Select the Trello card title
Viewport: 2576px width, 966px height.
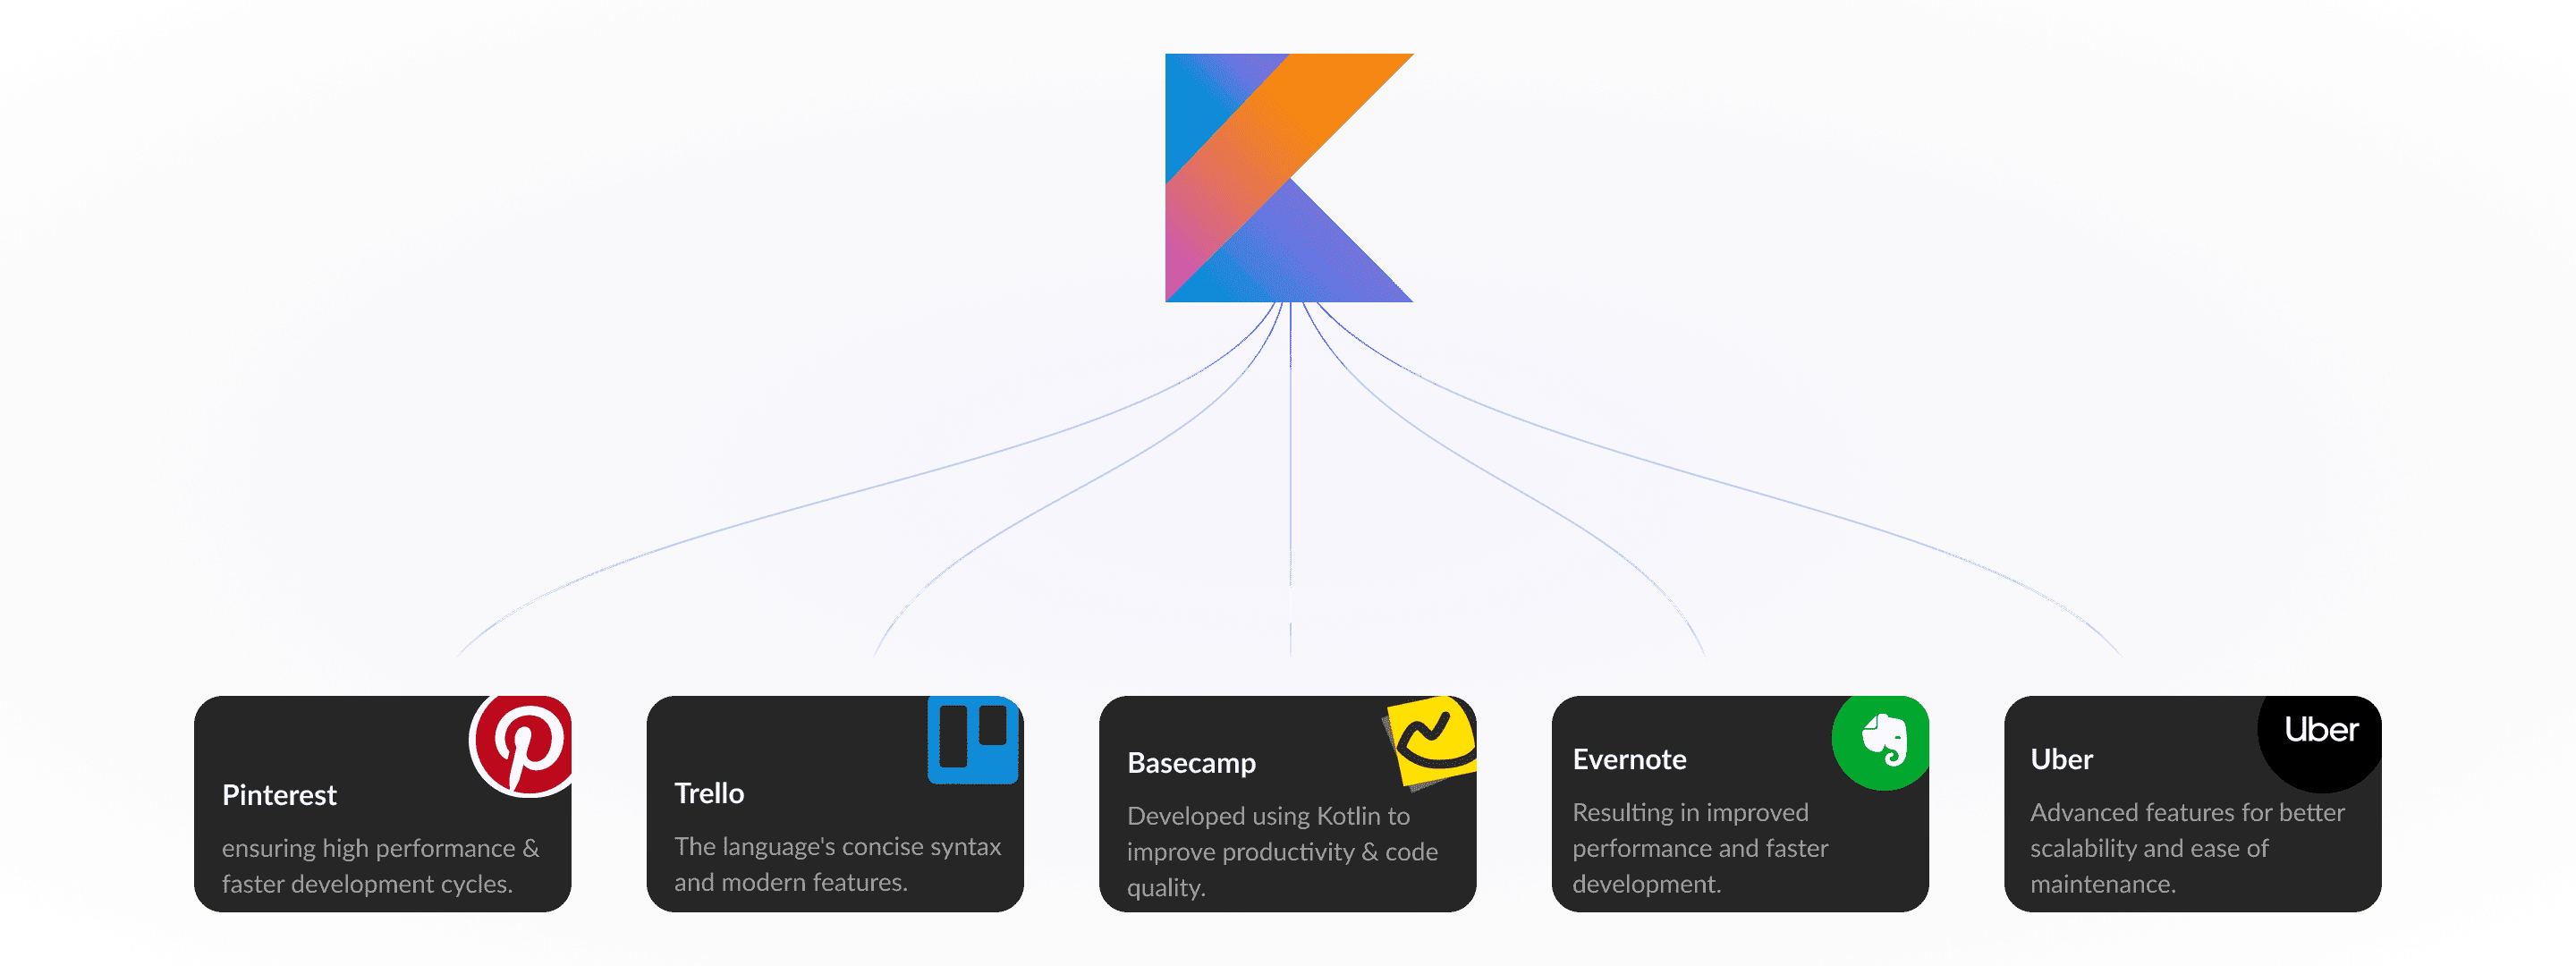coord(709,793)
